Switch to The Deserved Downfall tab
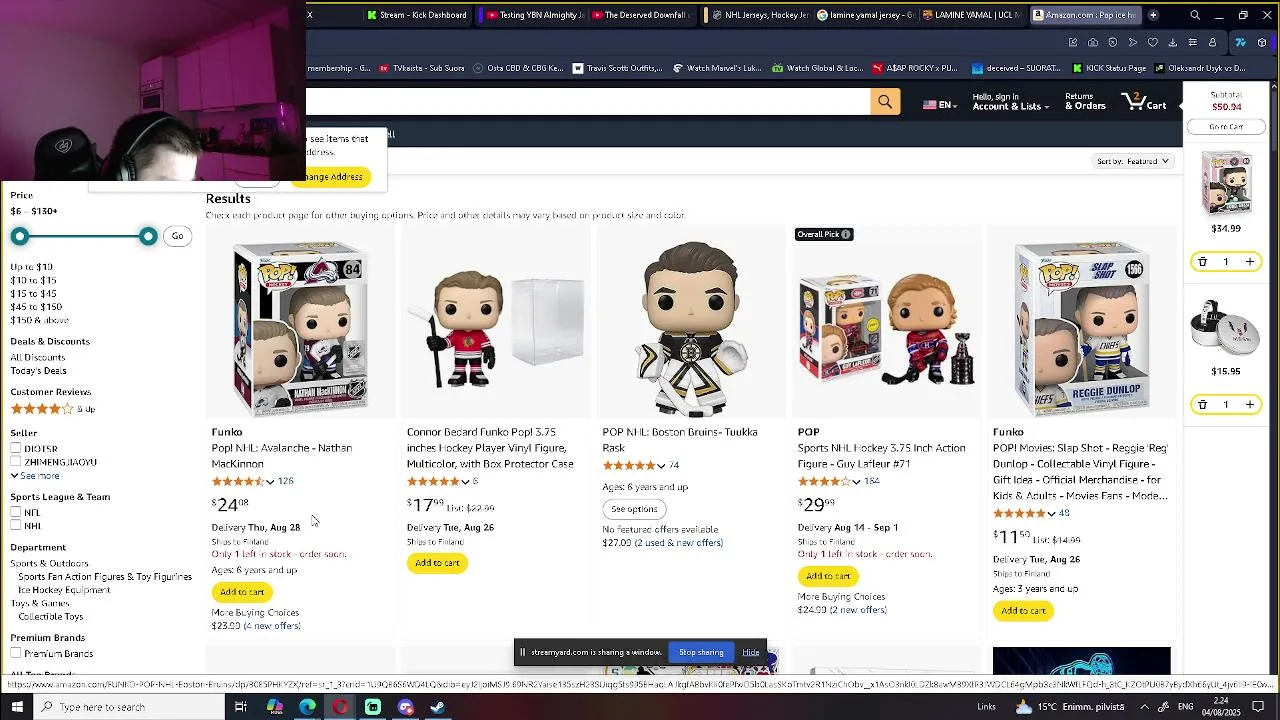The height and width of the screenshot is (720, 1280). coord(642,15)
